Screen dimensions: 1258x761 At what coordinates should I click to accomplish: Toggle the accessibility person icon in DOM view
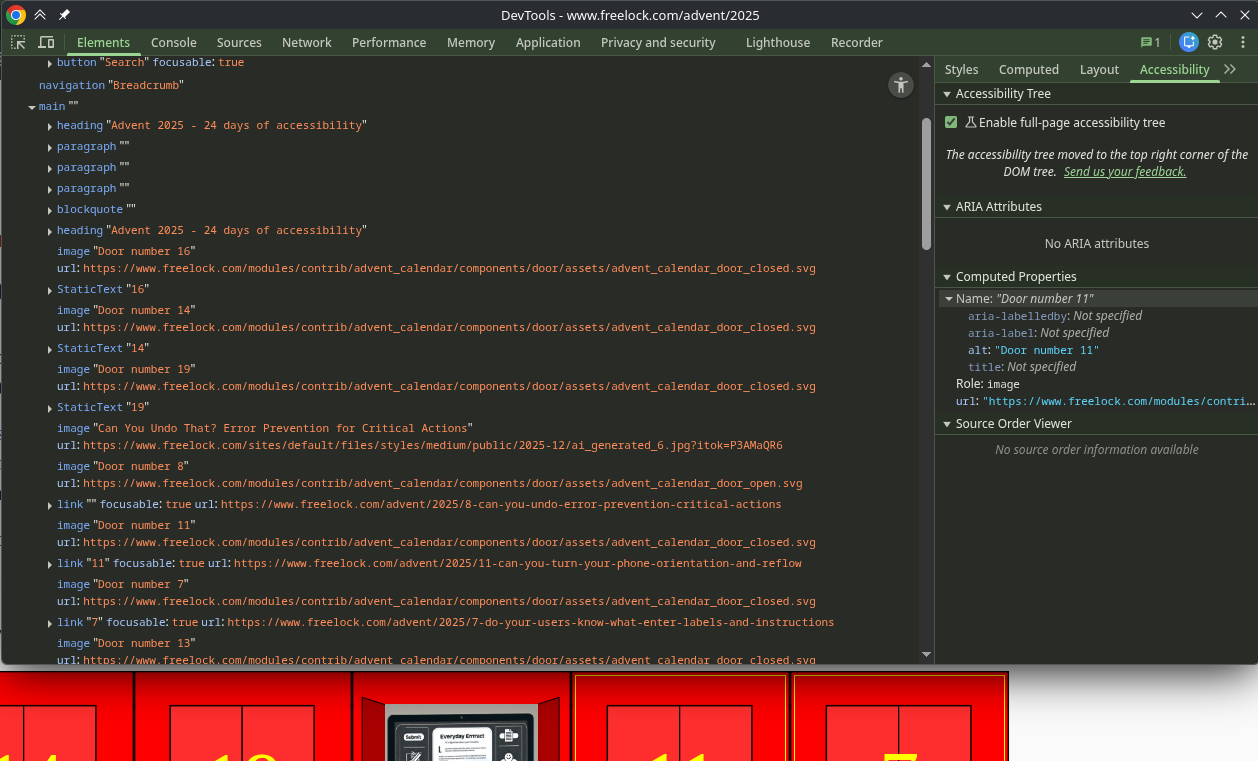900,85
